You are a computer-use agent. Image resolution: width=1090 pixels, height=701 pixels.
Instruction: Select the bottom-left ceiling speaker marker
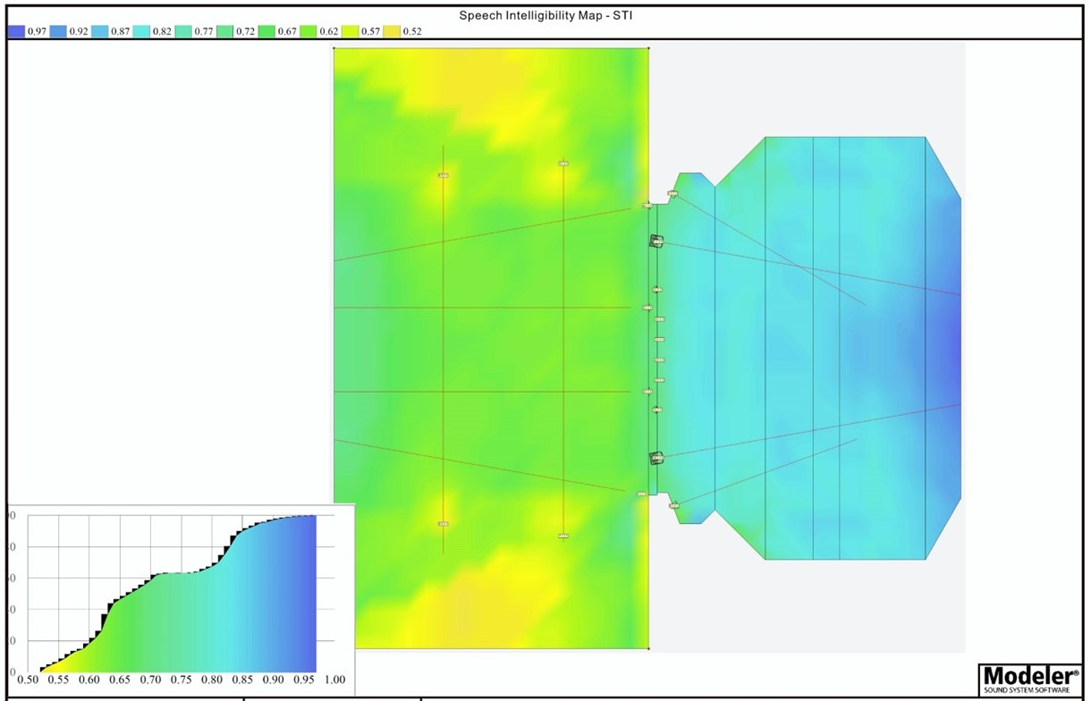pos(443,524)
